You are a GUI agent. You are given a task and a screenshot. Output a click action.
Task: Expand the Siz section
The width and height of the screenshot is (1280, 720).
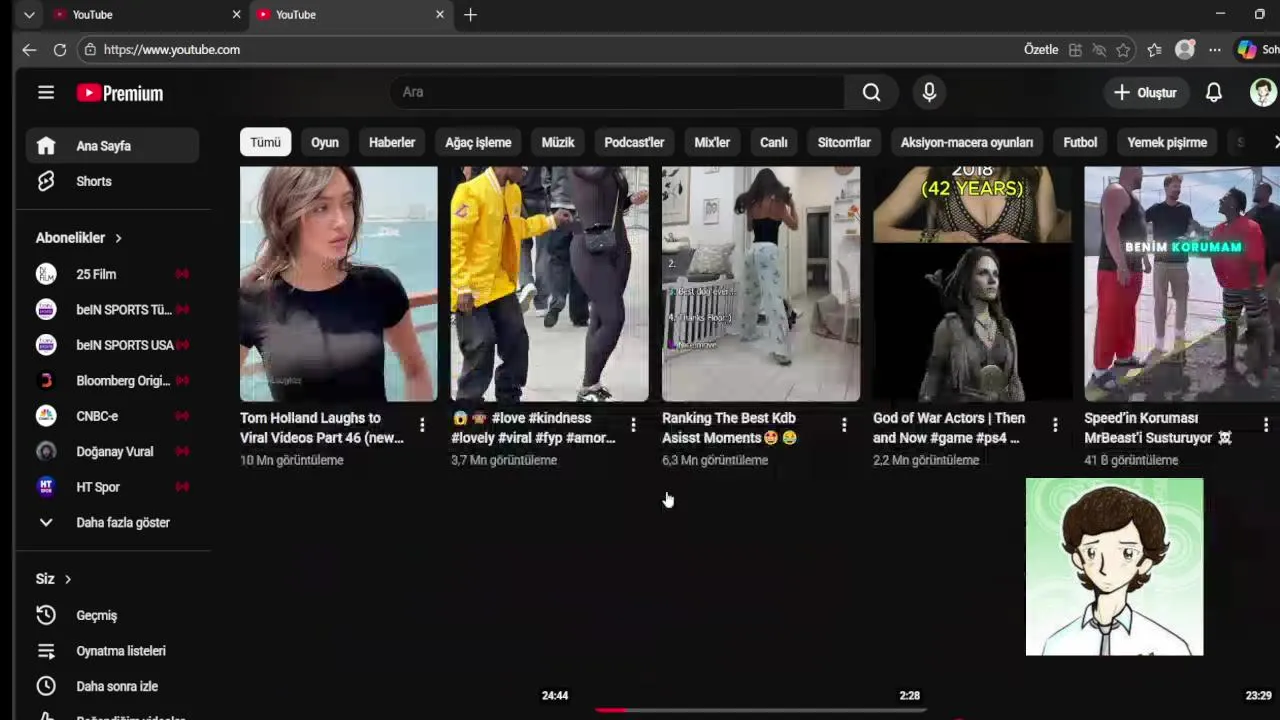tap(54, 579)
